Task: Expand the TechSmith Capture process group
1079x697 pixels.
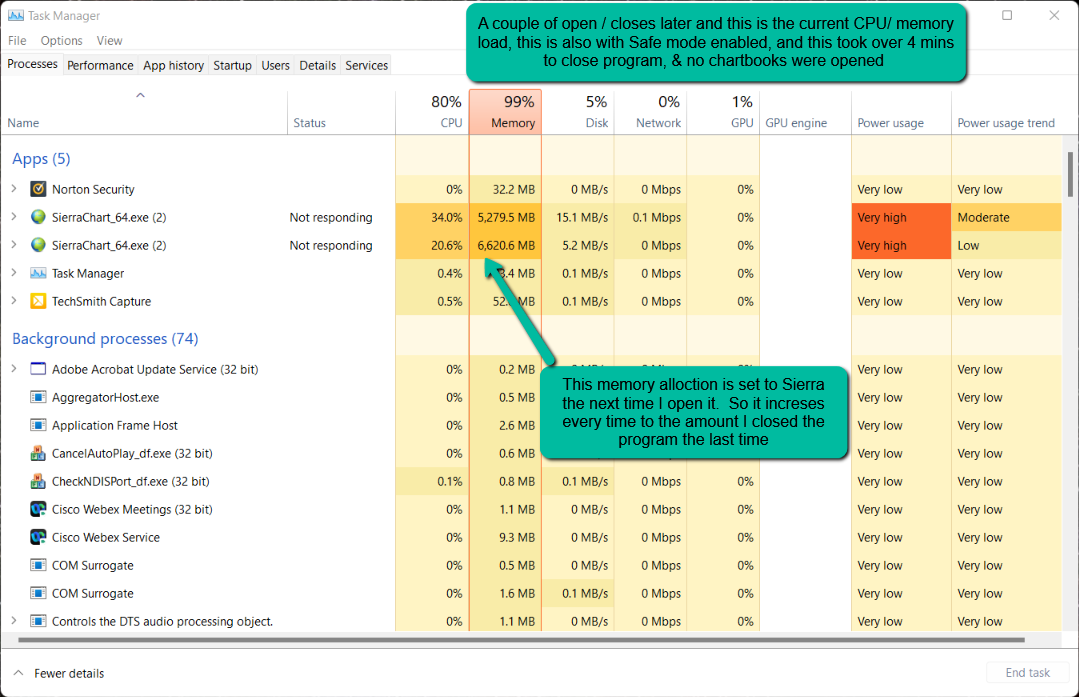Action: [x=14, y=301]
